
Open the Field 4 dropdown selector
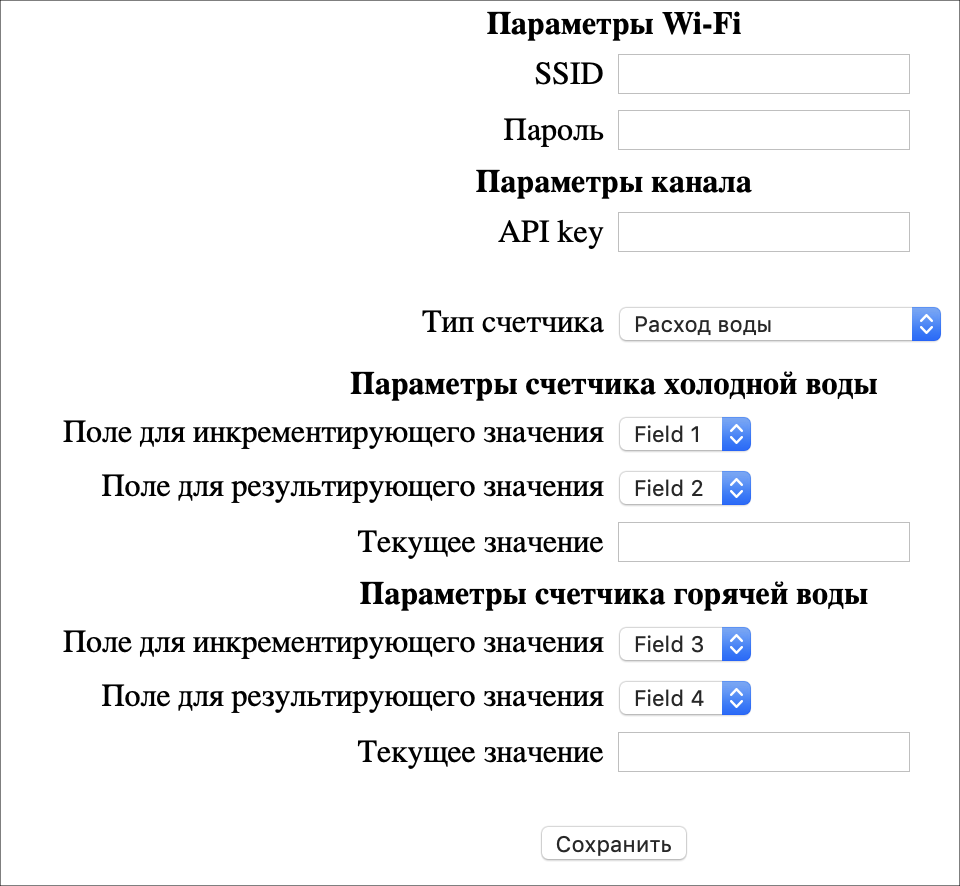[685, 698]
